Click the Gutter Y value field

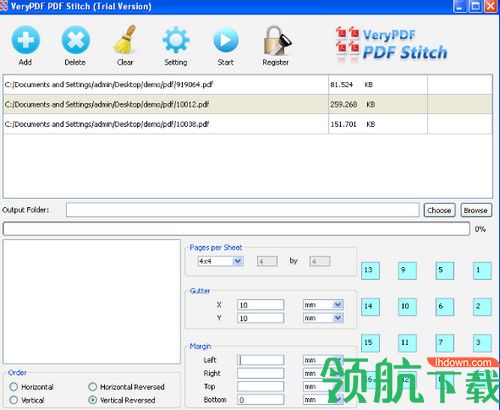(260, 318)
